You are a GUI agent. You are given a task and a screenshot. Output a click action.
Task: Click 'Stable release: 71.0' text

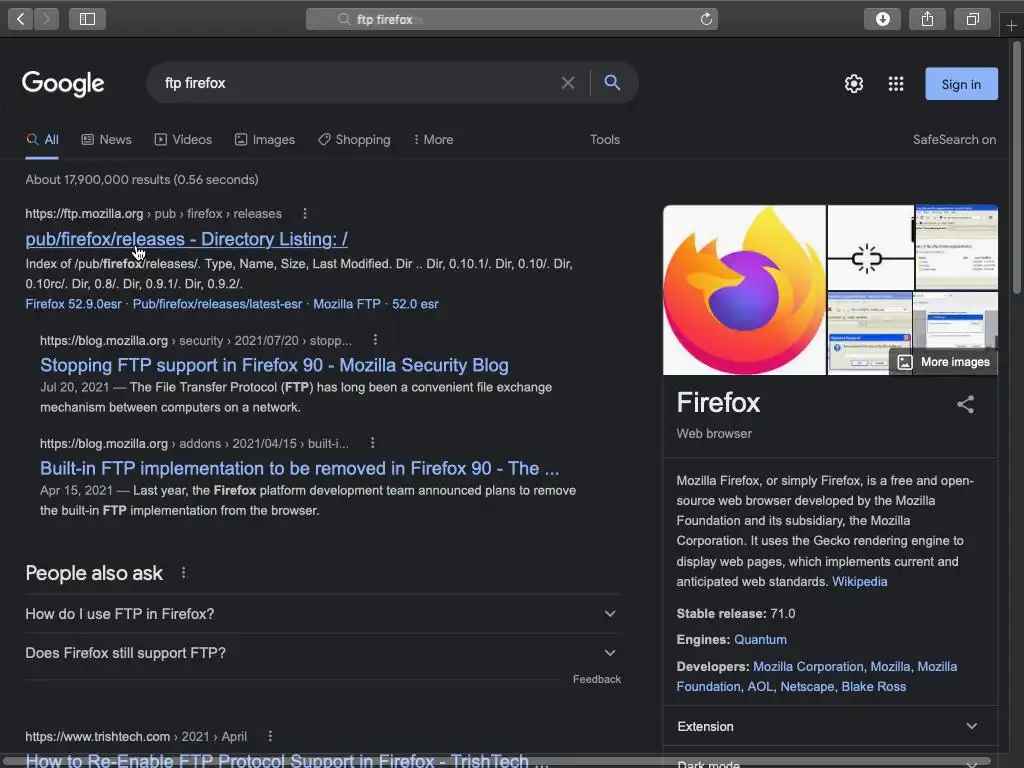[x=736, y=613]
